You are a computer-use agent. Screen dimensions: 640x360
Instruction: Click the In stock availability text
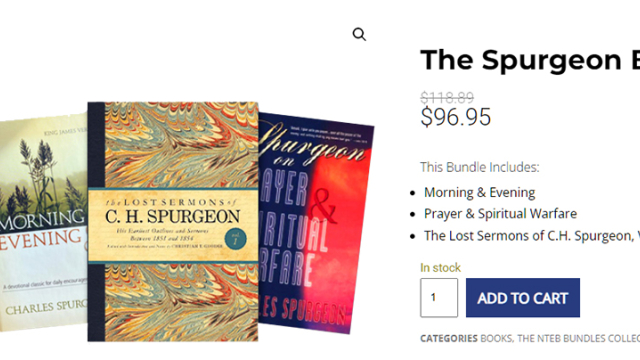[x=440, y=268]
